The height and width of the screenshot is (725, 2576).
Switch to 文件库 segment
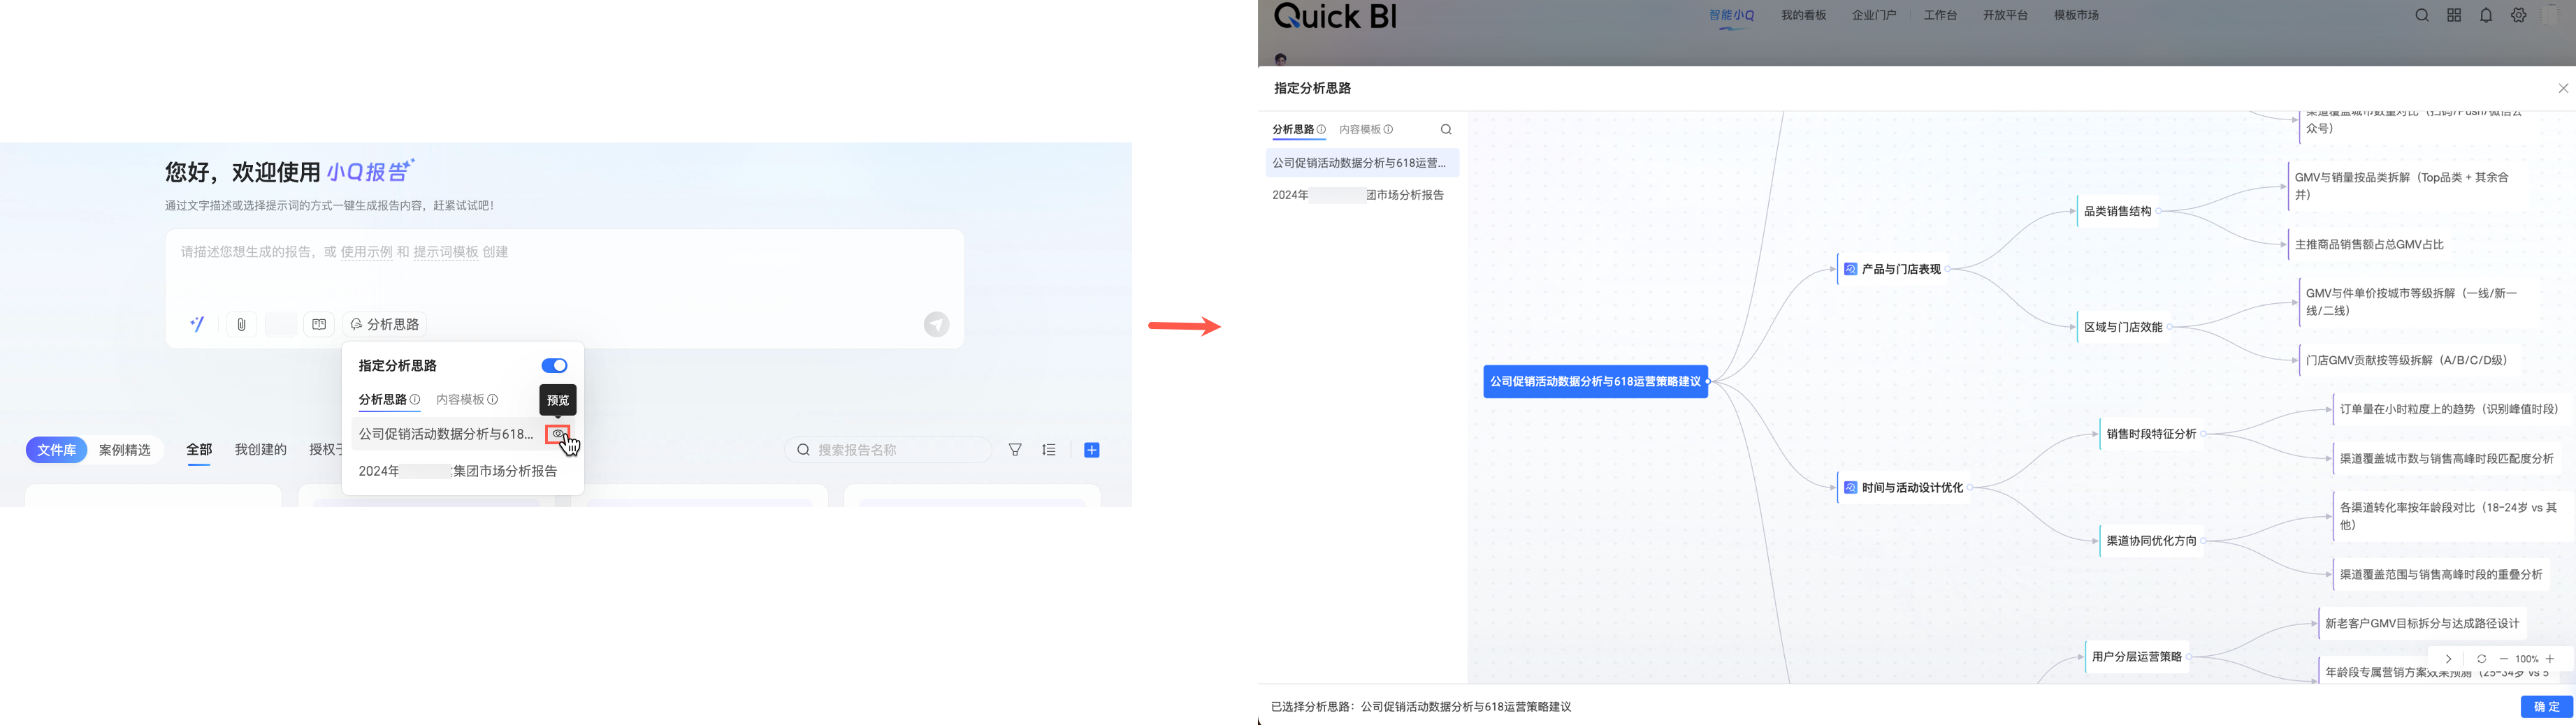click(x=57, y=450)
